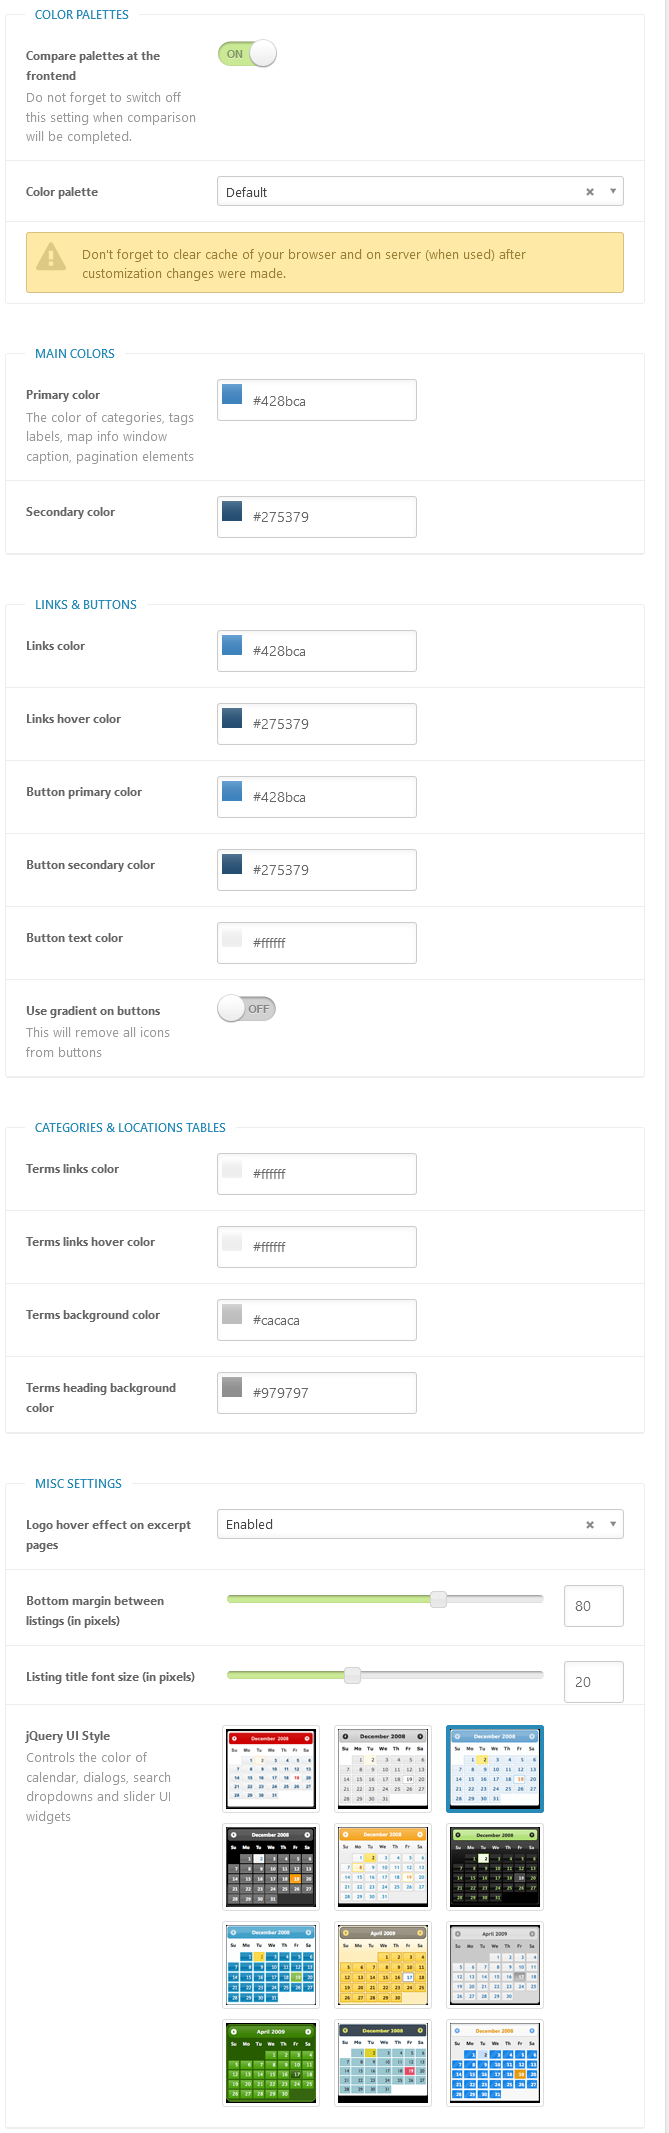
Task: Open the Terms background color swatch
Action: (232, 1314)
